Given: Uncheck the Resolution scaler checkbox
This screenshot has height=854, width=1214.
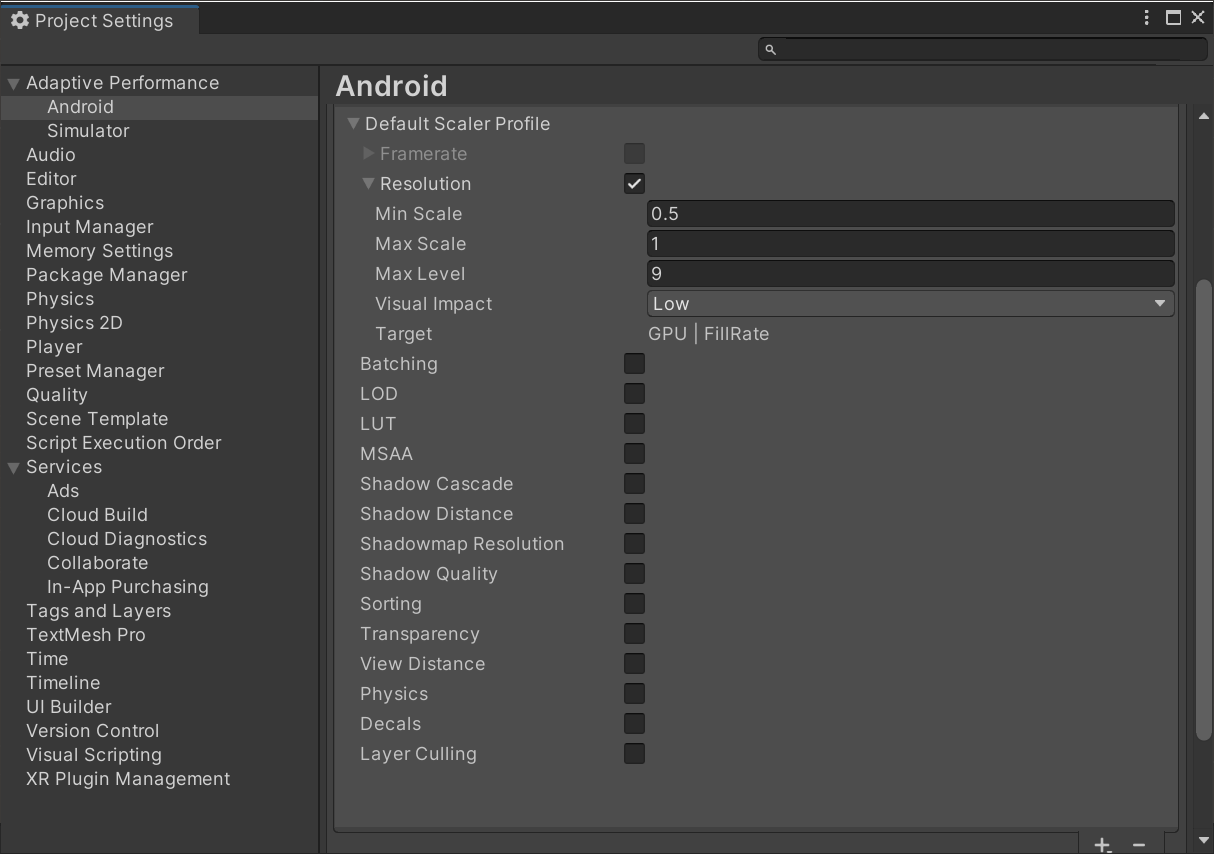Looking at the screenshot, I should point(634,184).
